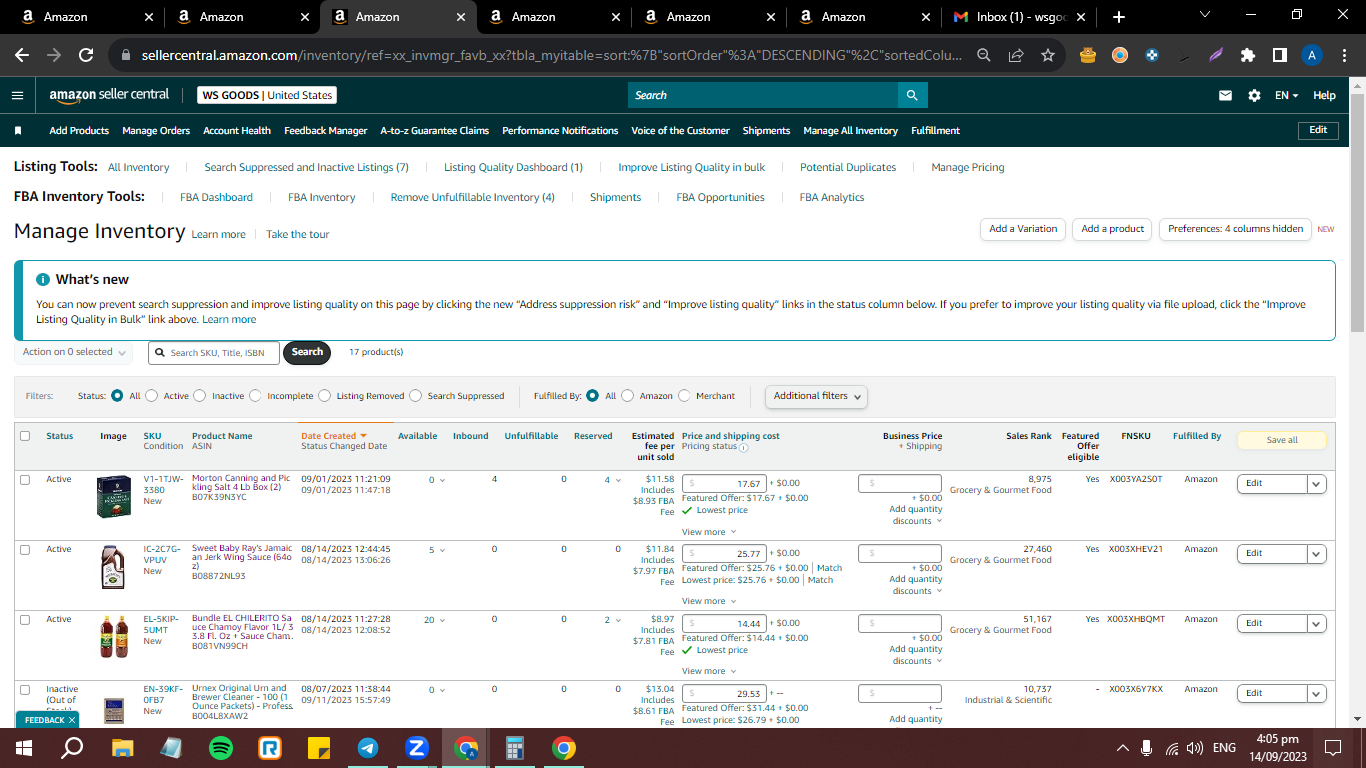Click the Search SKU, Title, ISBN field
Viewport: 1366px width, 768px height.
tap(214, 352)
